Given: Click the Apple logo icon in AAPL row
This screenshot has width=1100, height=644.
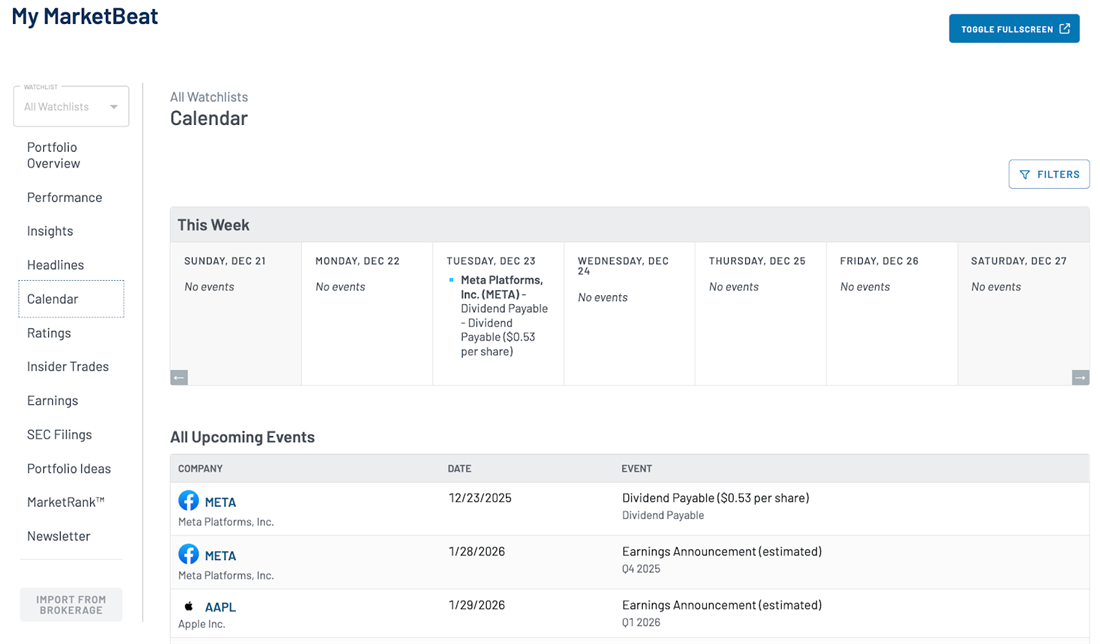Looking at the screenshot, I should [x=188, y=606].
